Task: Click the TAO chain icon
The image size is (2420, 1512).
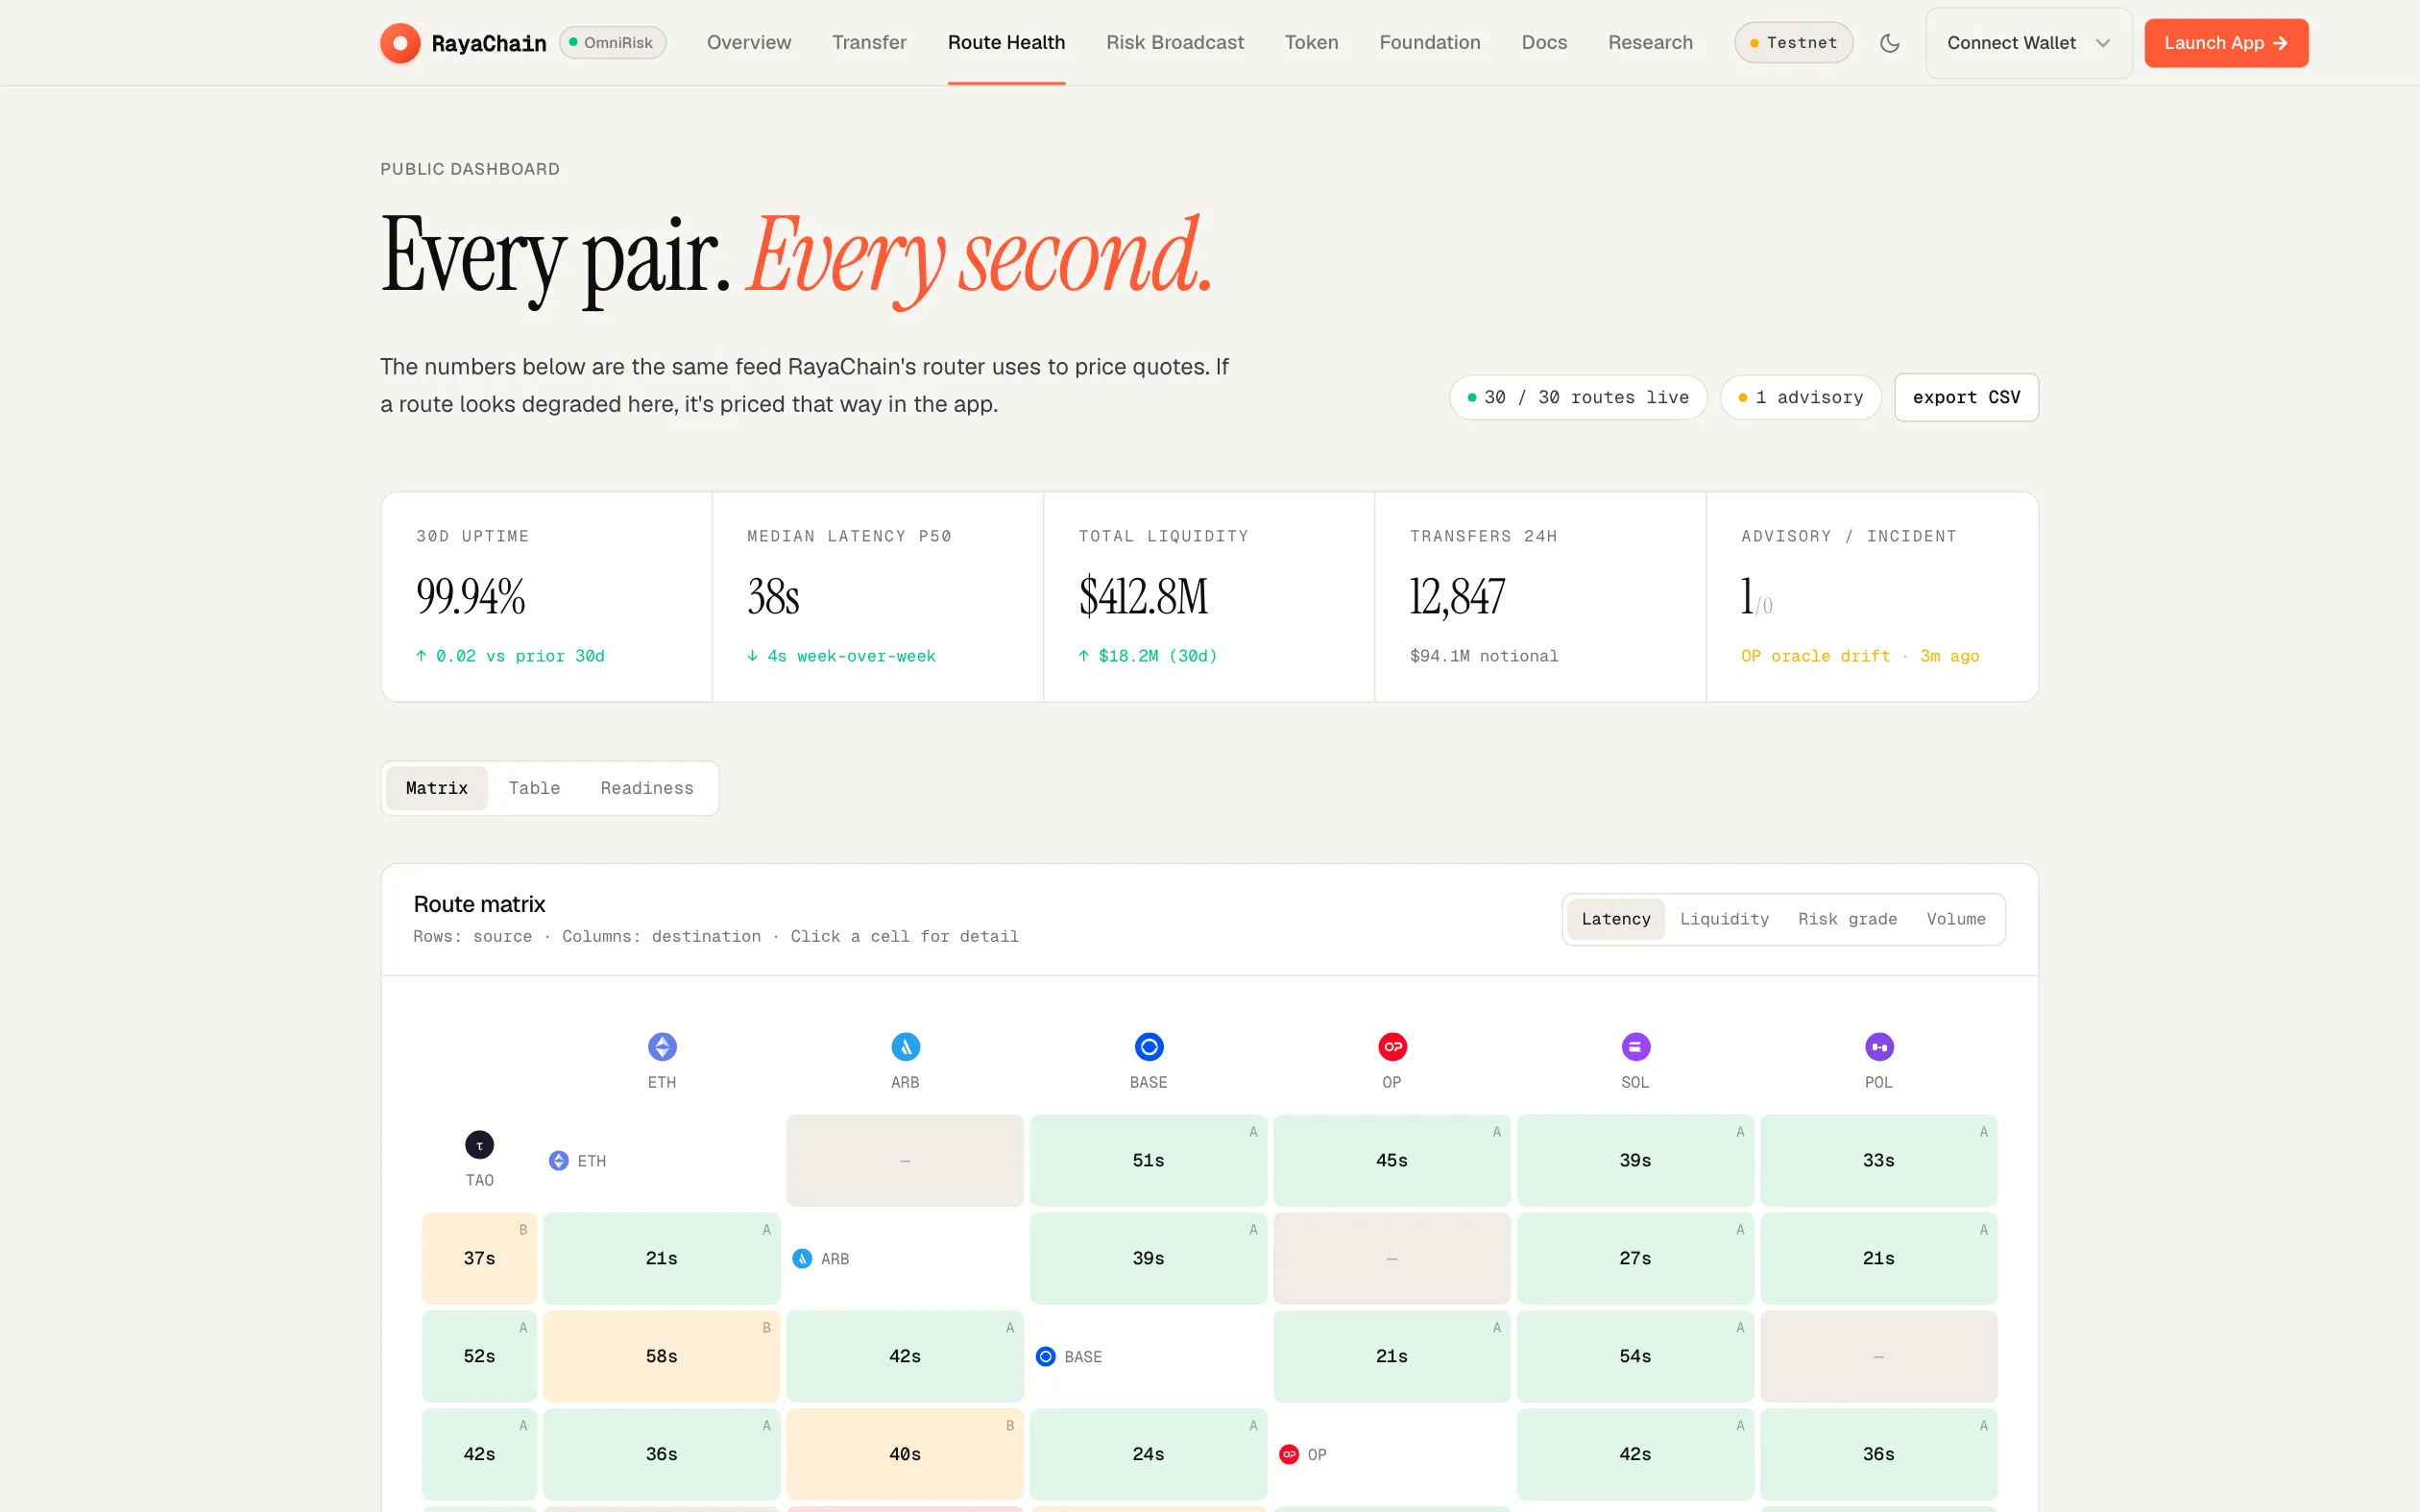Action: tap(479, 1145)
